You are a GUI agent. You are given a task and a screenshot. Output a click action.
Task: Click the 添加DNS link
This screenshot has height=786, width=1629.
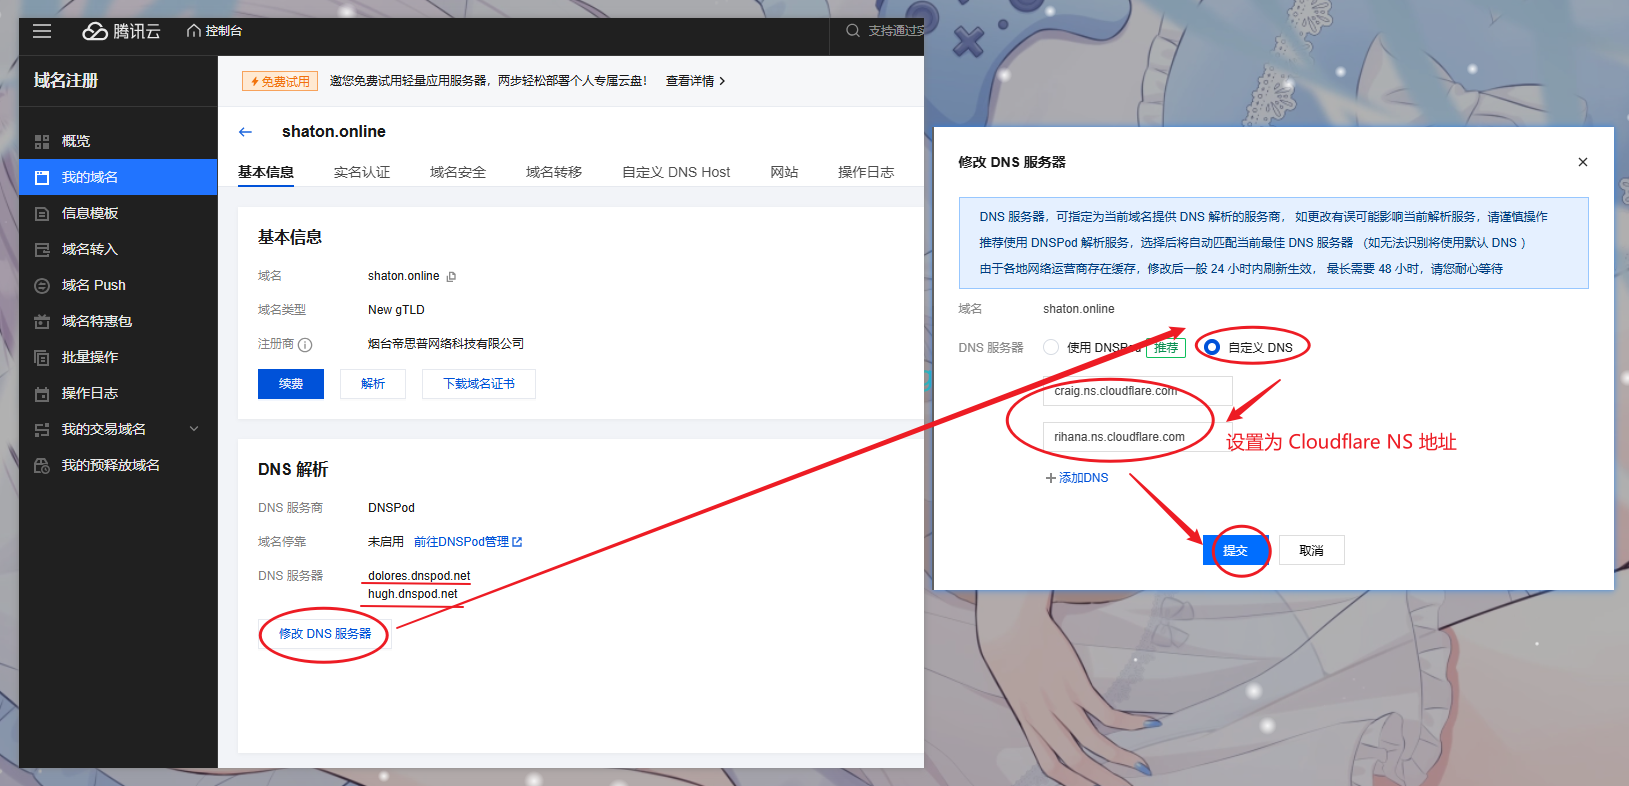(x=1077, y=478)
